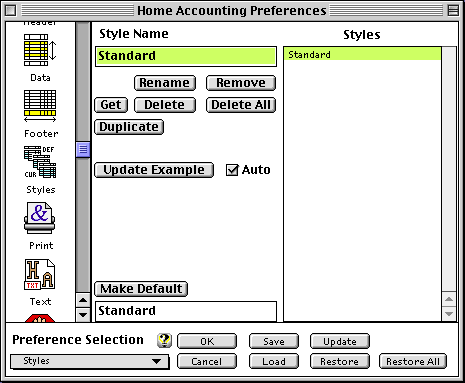Click the Restore All button
The width and height of the screenshot is (465, 383).
pyautogui.click(x=413, y=361)
